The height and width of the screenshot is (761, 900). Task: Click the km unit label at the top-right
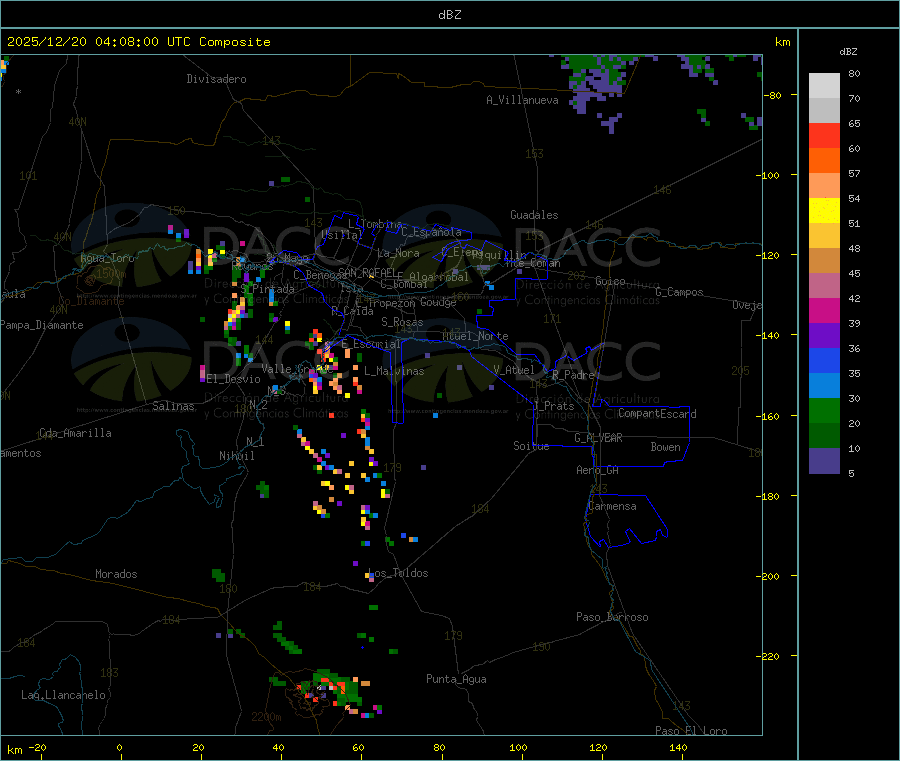tap(783, 42)
